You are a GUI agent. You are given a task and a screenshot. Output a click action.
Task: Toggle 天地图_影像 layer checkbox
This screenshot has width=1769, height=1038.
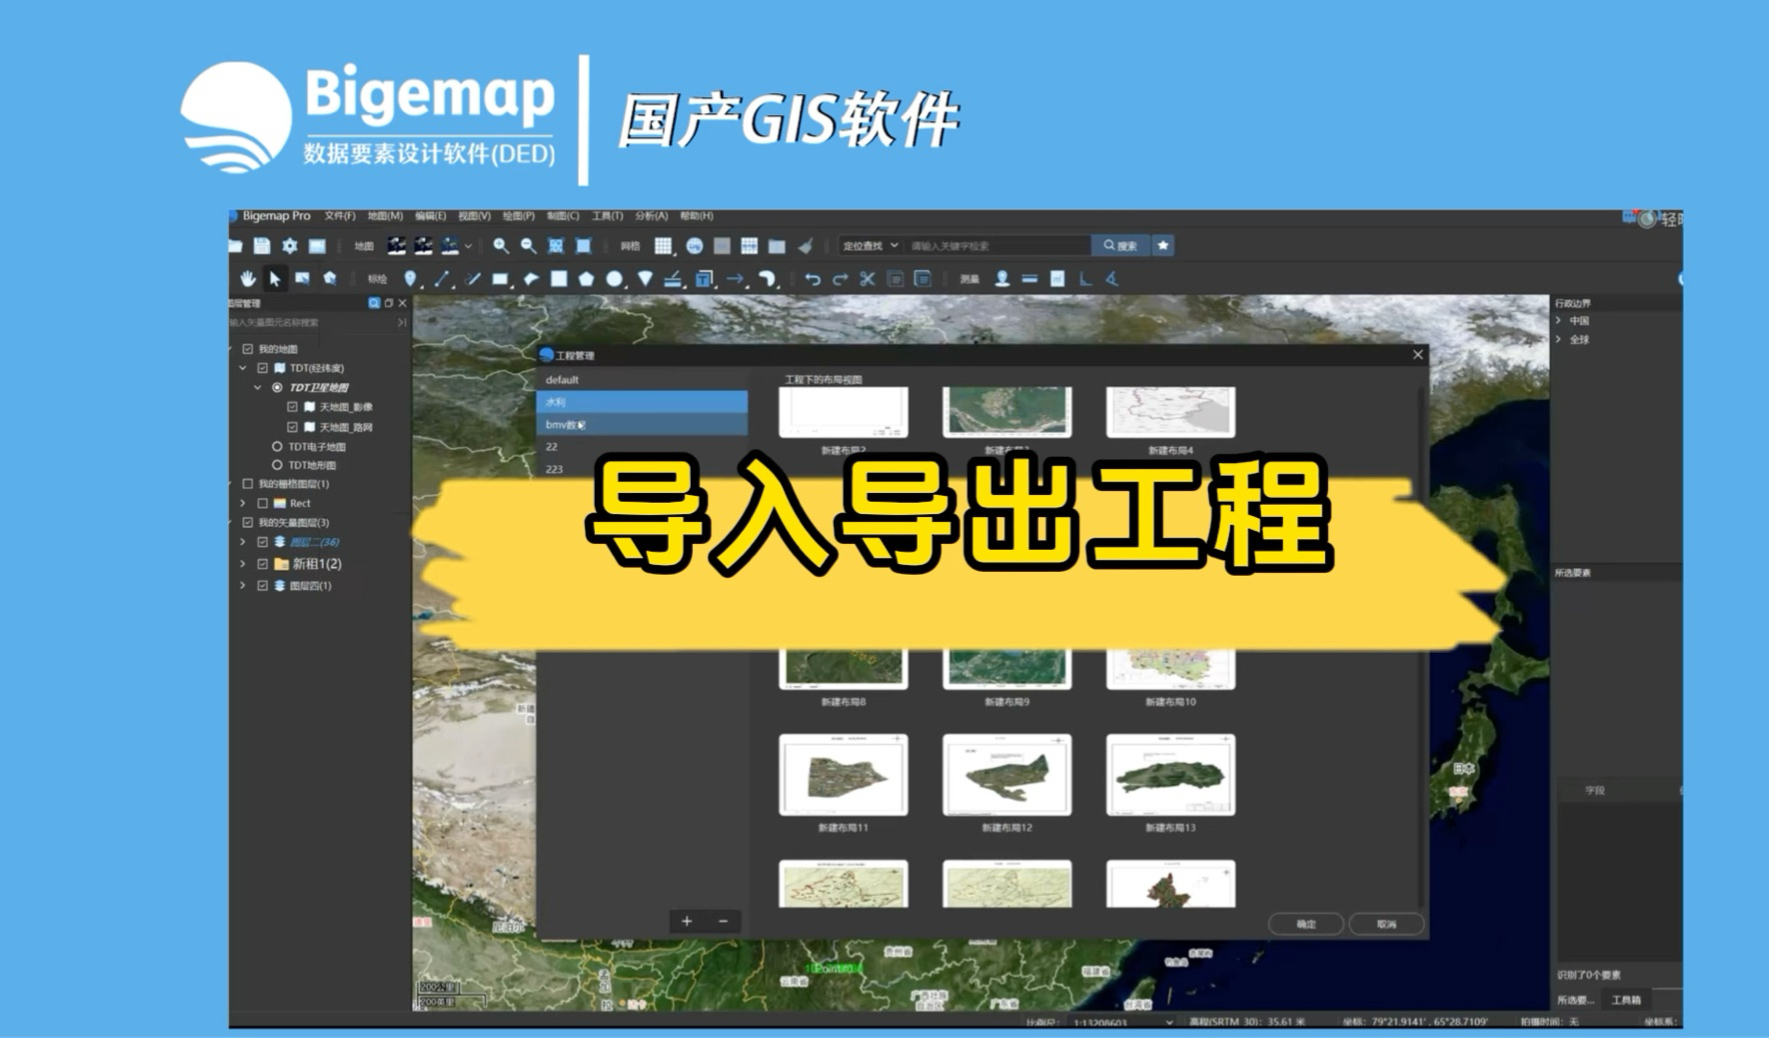pos(292,407)
